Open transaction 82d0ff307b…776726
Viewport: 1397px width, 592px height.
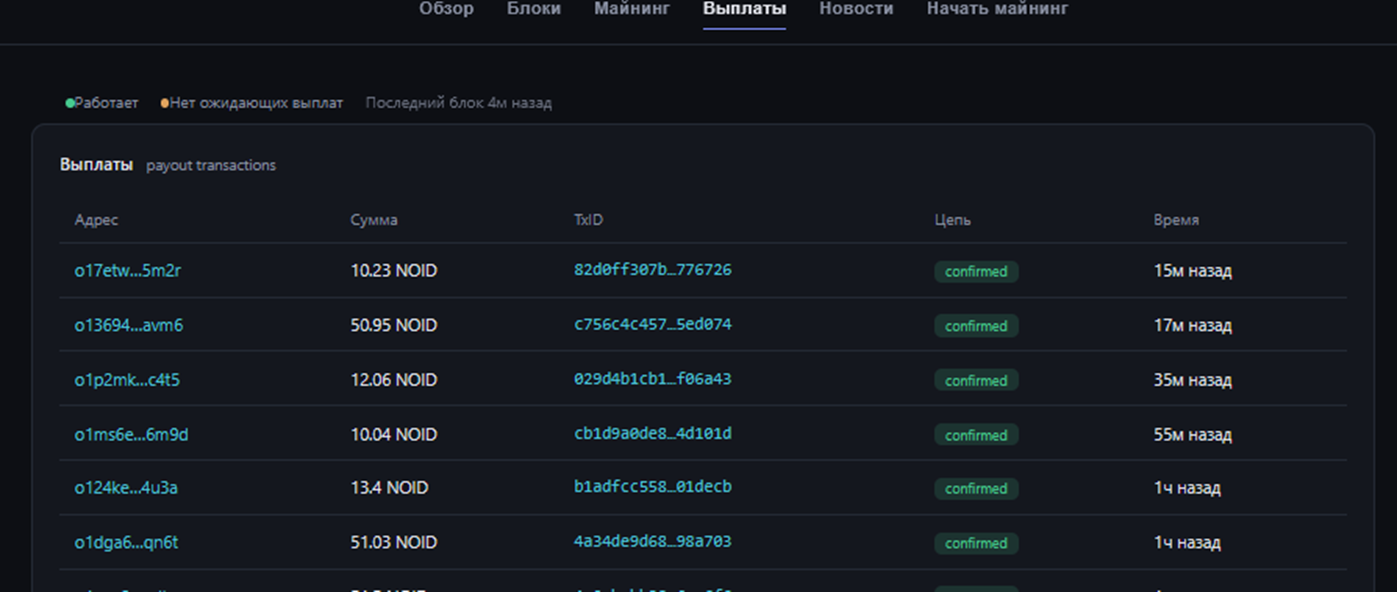653,270
